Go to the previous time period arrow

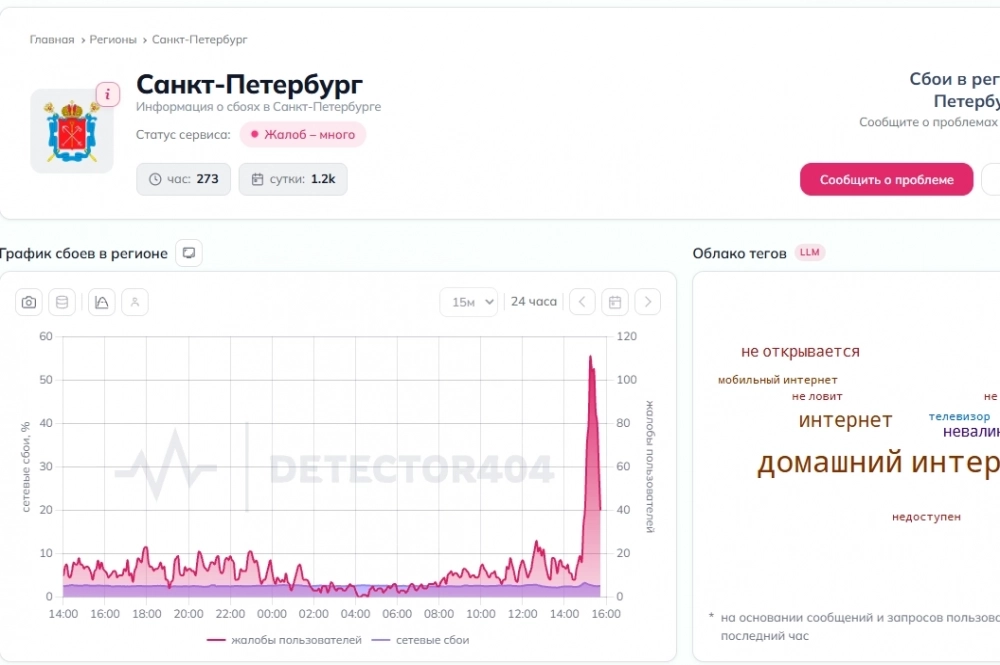point(582,302)
